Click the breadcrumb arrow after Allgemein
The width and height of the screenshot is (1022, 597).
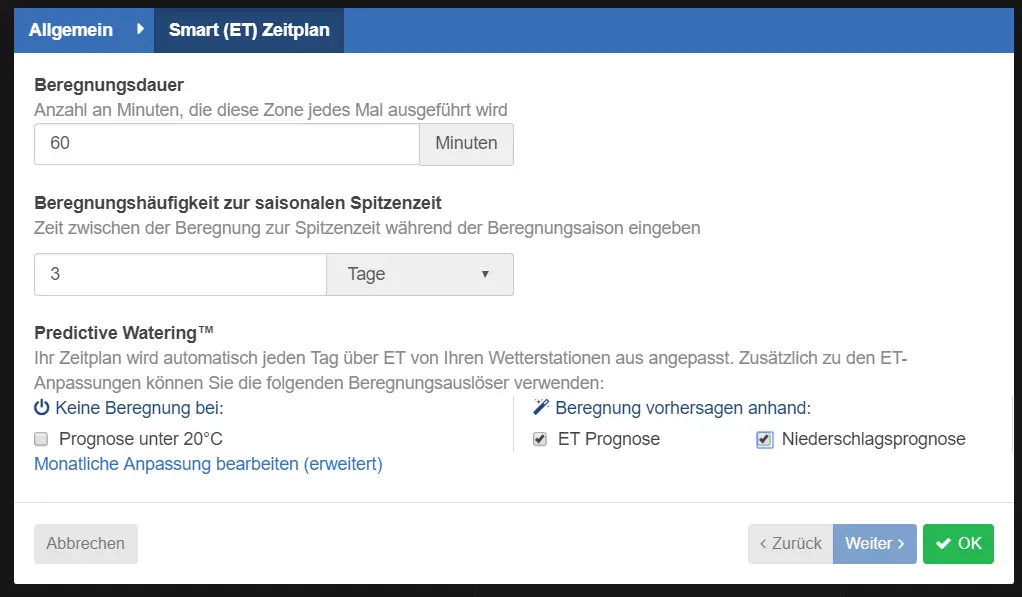140,30
